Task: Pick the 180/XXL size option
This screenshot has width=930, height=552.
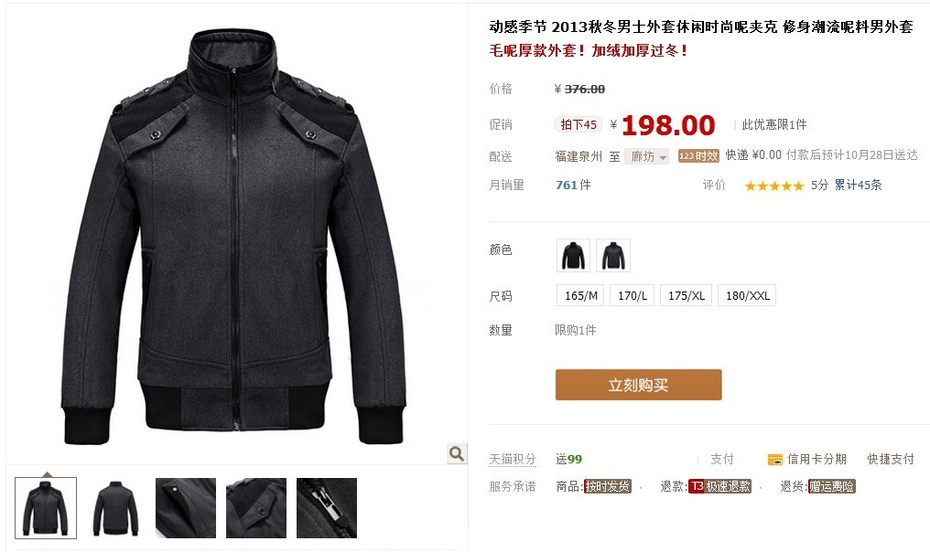Action: click(747, 295)
